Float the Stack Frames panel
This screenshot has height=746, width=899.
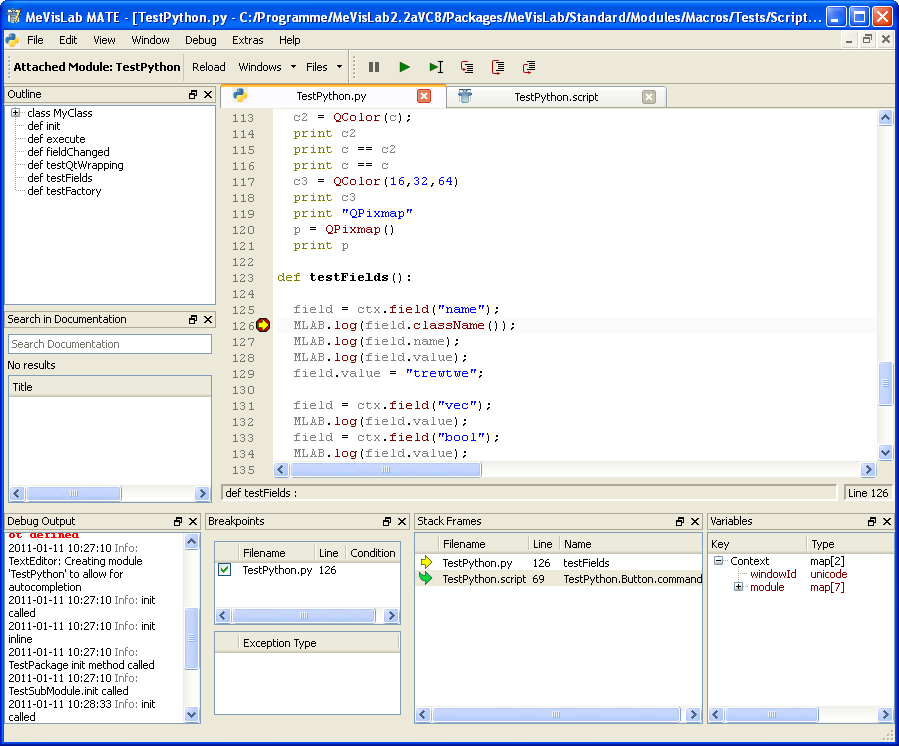[x=680, y=521]
